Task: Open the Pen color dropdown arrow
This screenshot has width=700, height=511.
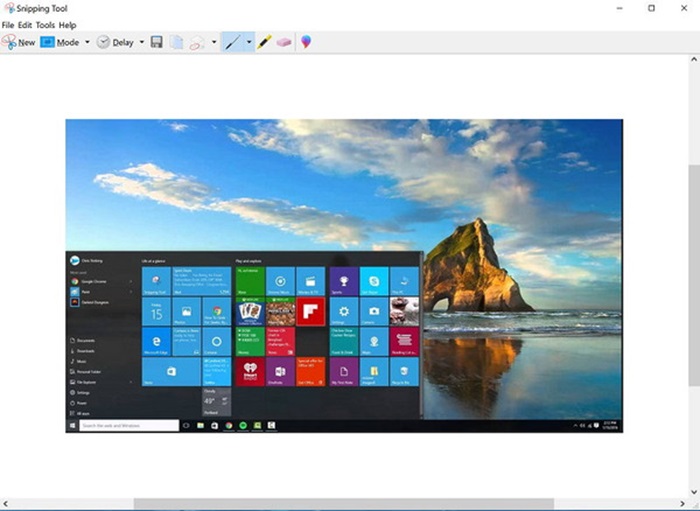Action: pyautogui.click(x=248, y=42)
